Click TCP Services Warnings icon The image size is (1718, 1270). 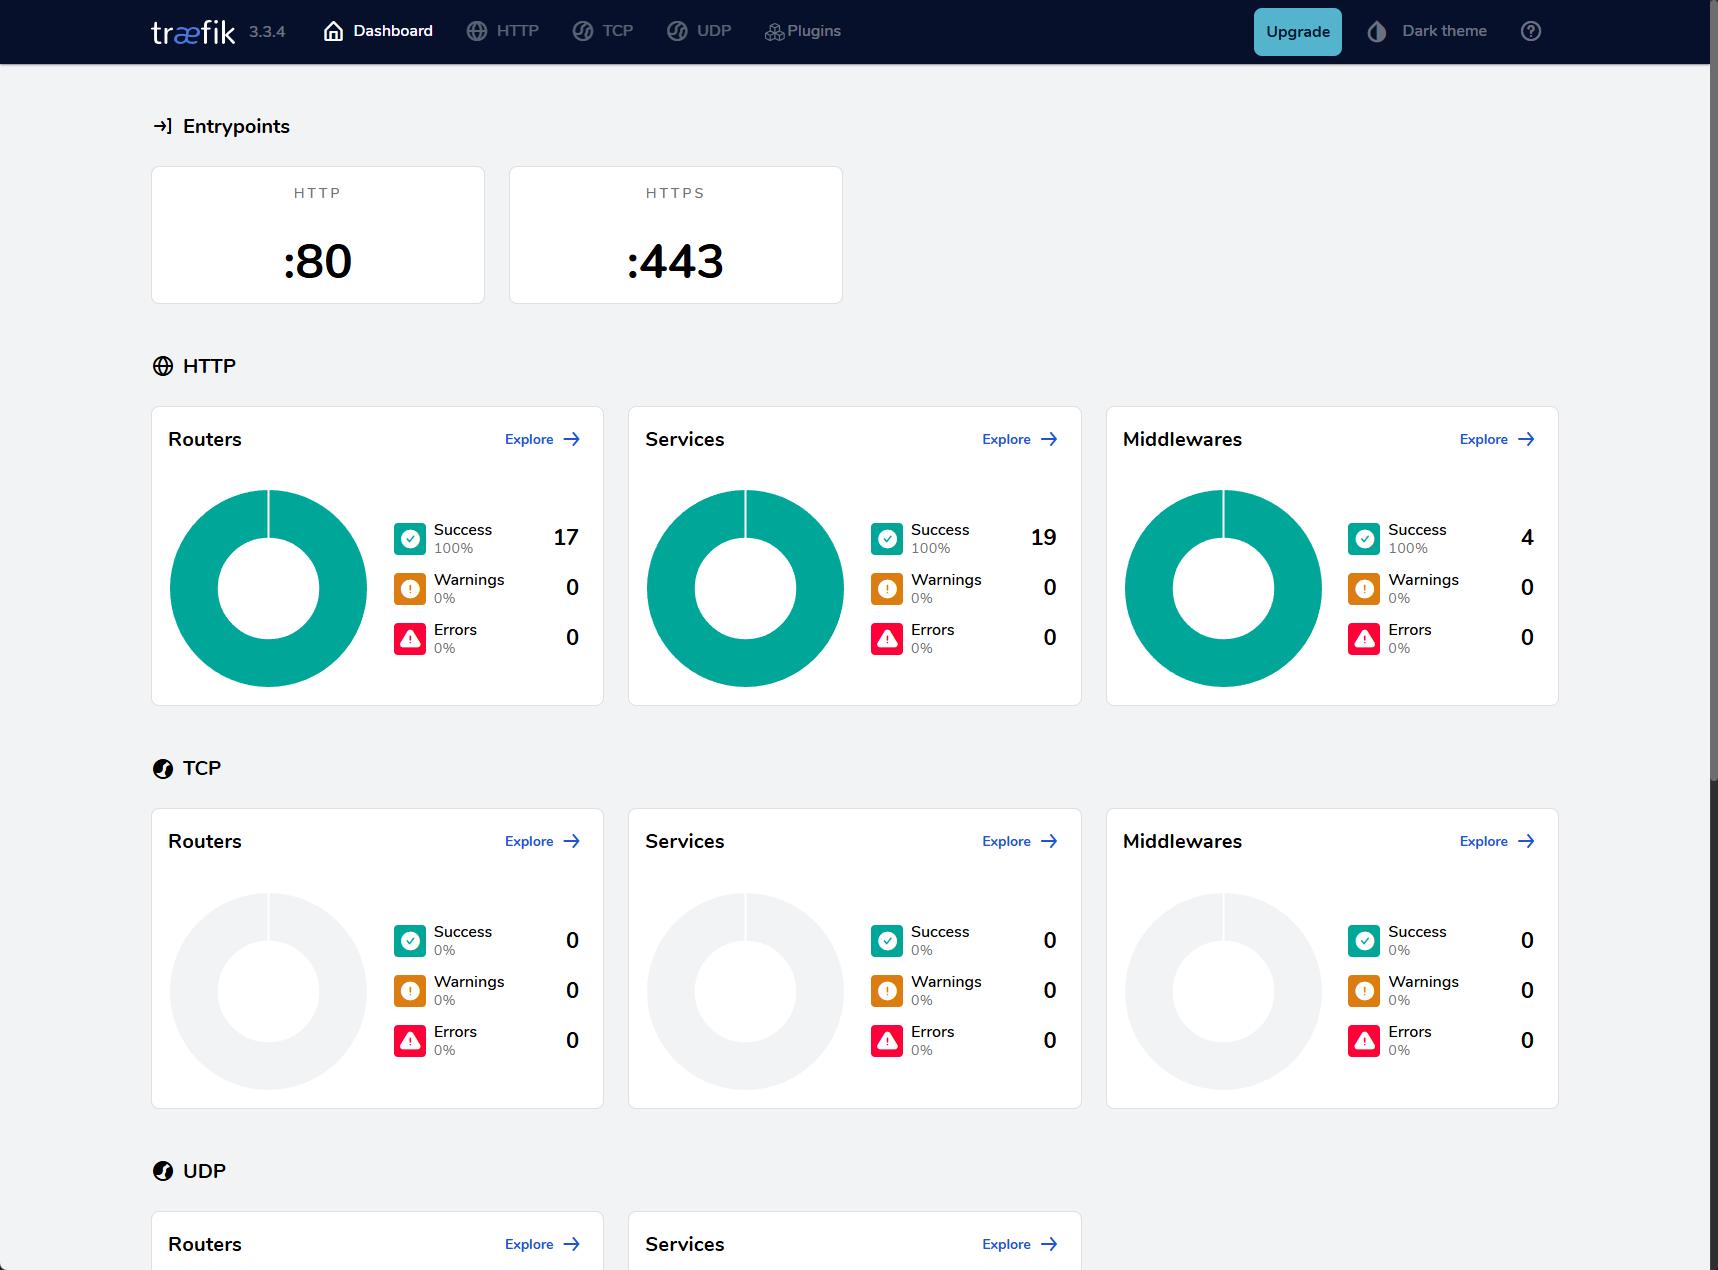pyautogui.click(x=887, y=991)
